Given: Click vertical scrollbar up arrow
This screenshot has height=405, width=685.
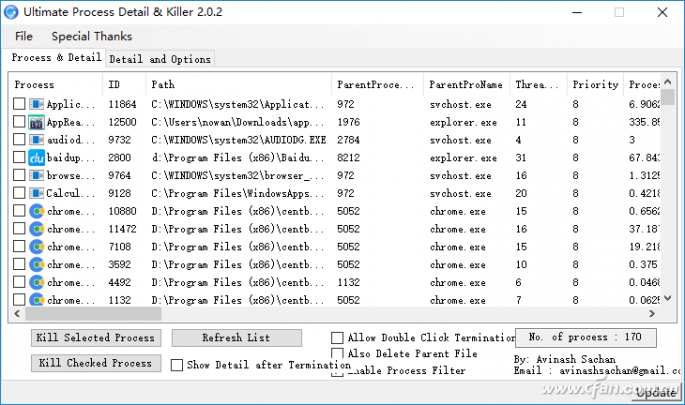Looking at the screenshot, I should click(x=668, y=82).
